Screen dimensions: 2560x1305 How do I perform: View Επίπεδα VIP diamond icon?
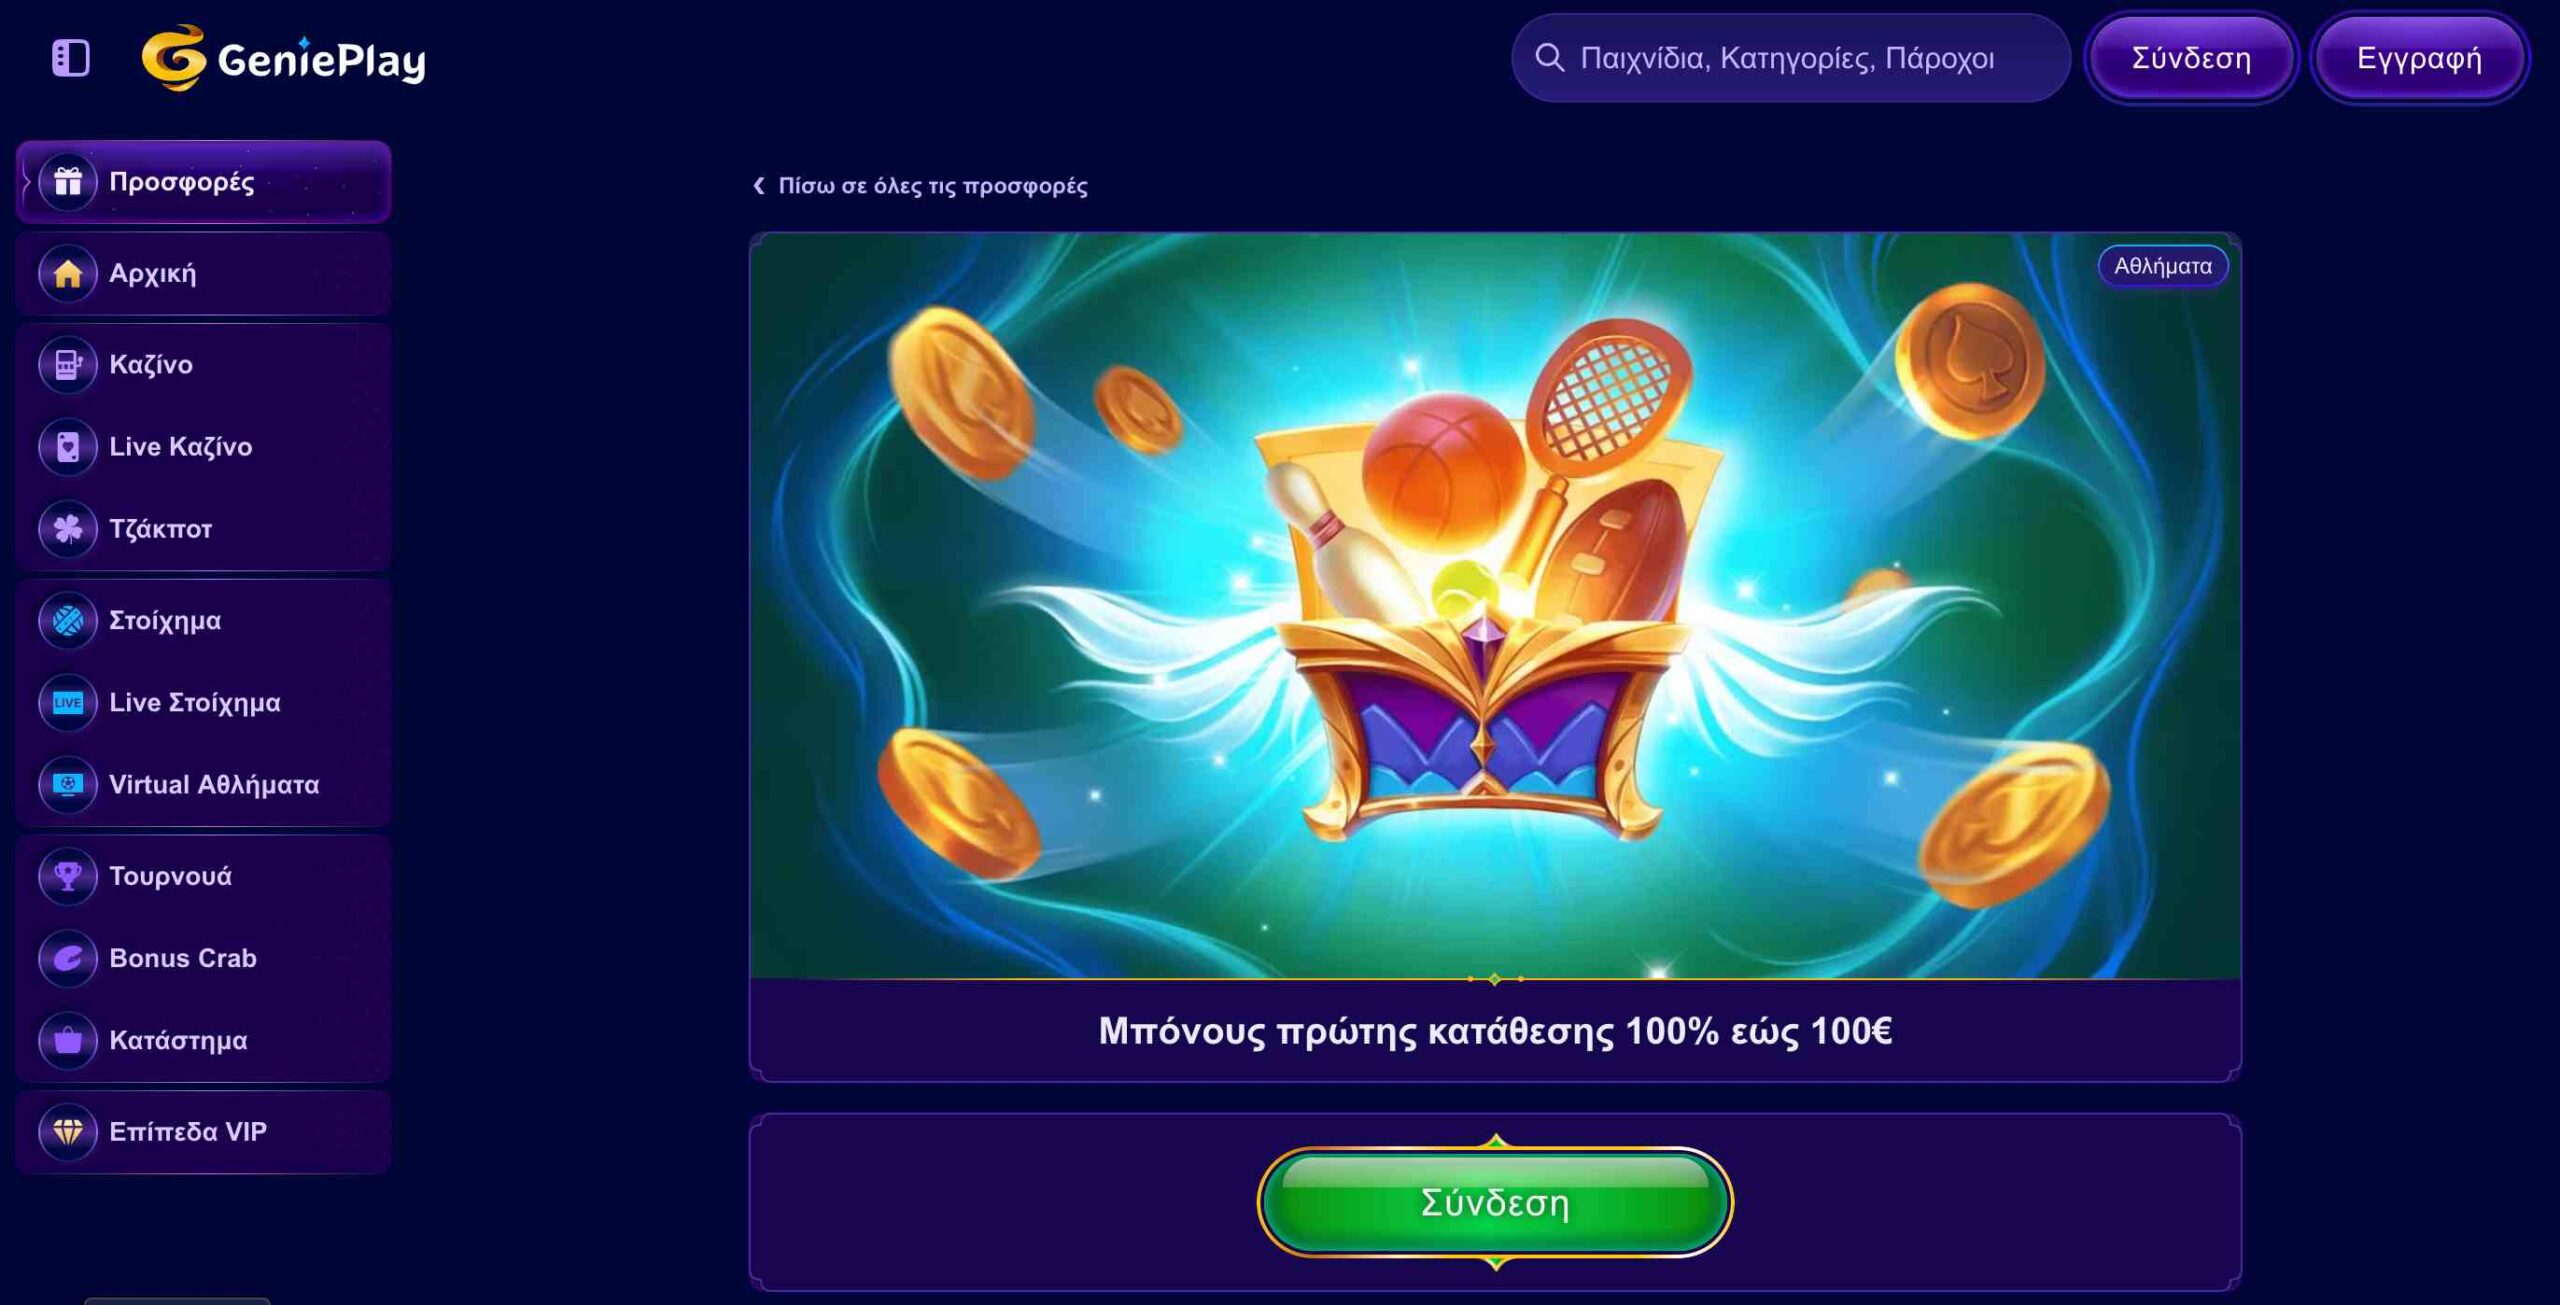point(68,1132)
